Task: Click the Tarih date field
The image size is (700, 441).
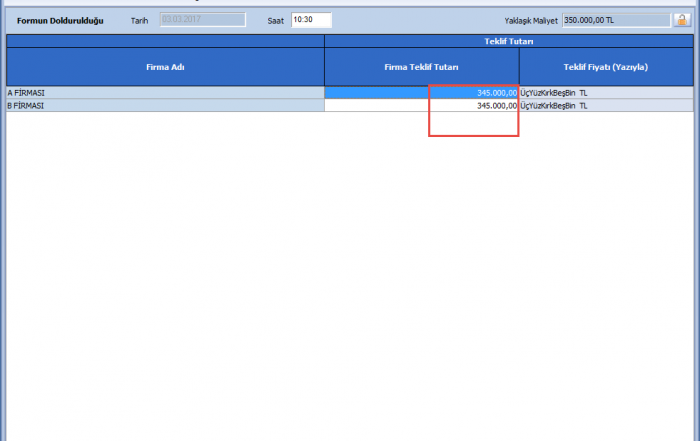Action: coord(202,20)
